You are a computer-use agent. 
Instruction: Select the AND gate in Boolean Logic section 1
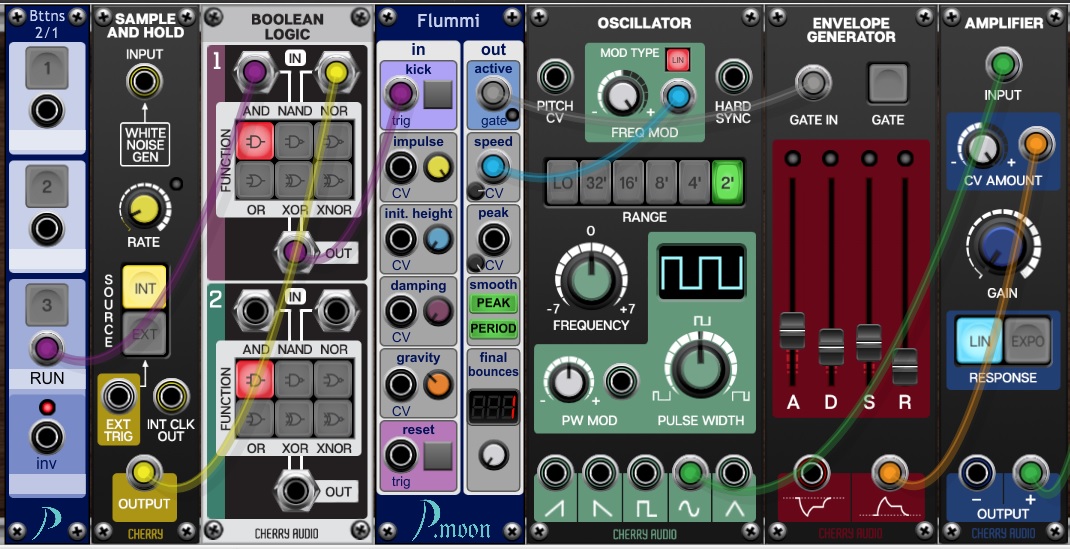256,140
